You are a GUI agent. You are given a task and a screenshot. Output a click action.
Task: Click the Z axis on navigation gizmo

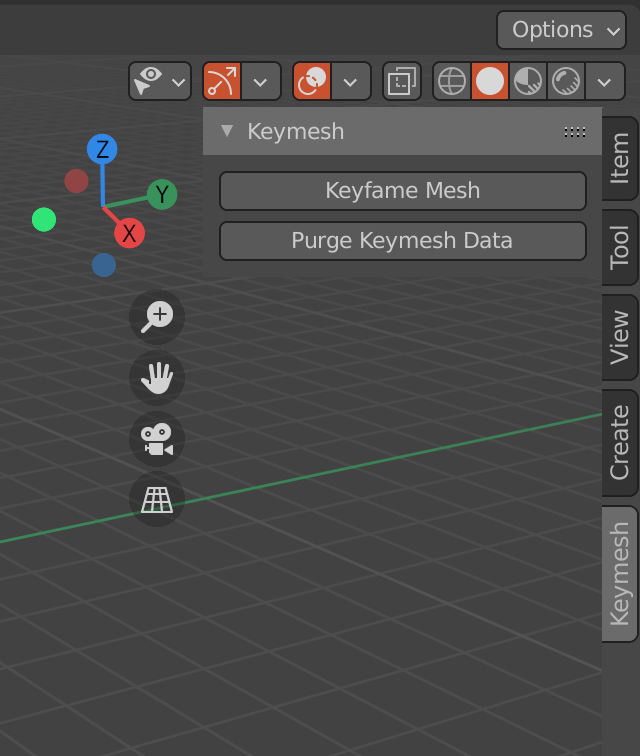coord(102,149)
